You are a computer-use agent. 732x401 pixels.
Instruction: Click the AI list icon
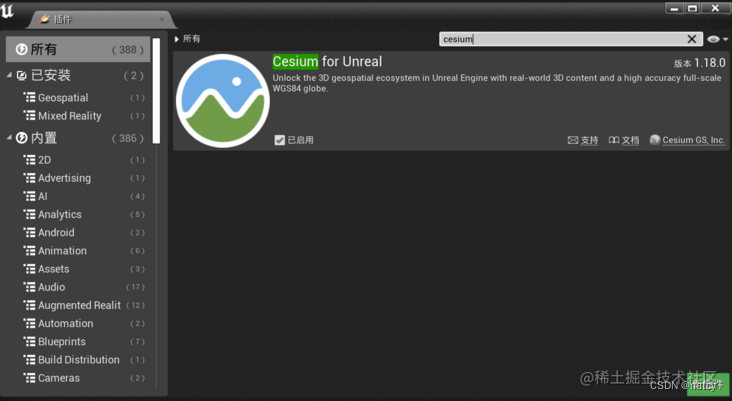[x=29, y=196]
